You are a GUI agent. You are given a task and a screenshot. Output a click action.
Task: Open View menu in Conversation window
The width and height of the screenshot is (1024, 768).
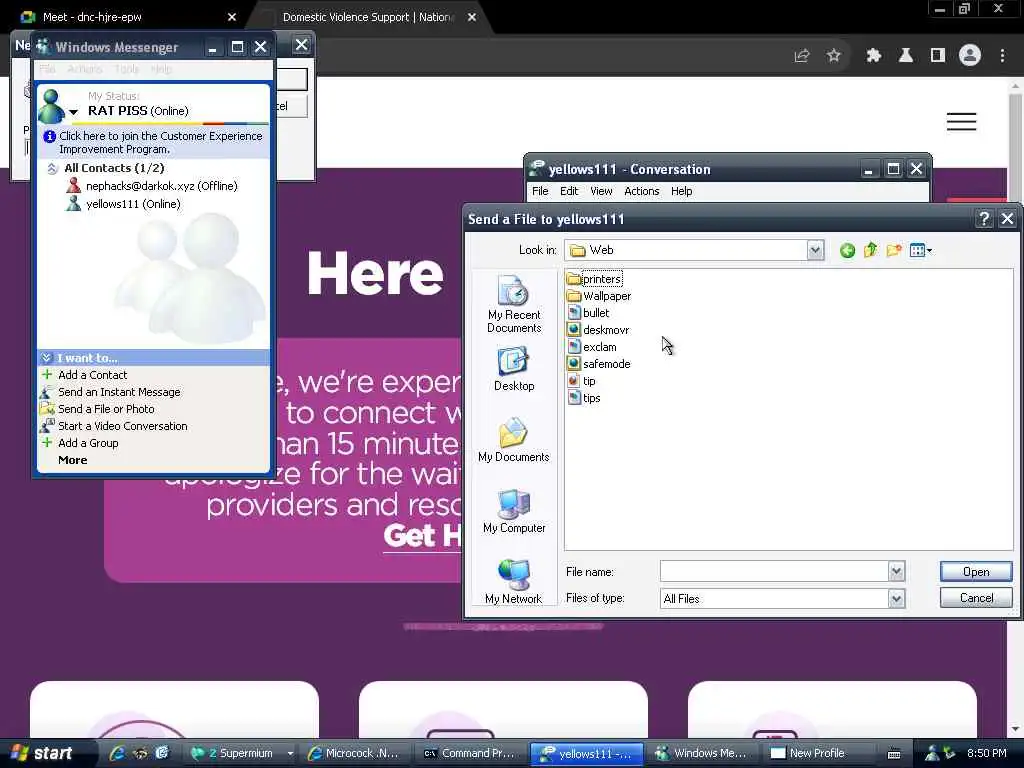pos(601,191)
